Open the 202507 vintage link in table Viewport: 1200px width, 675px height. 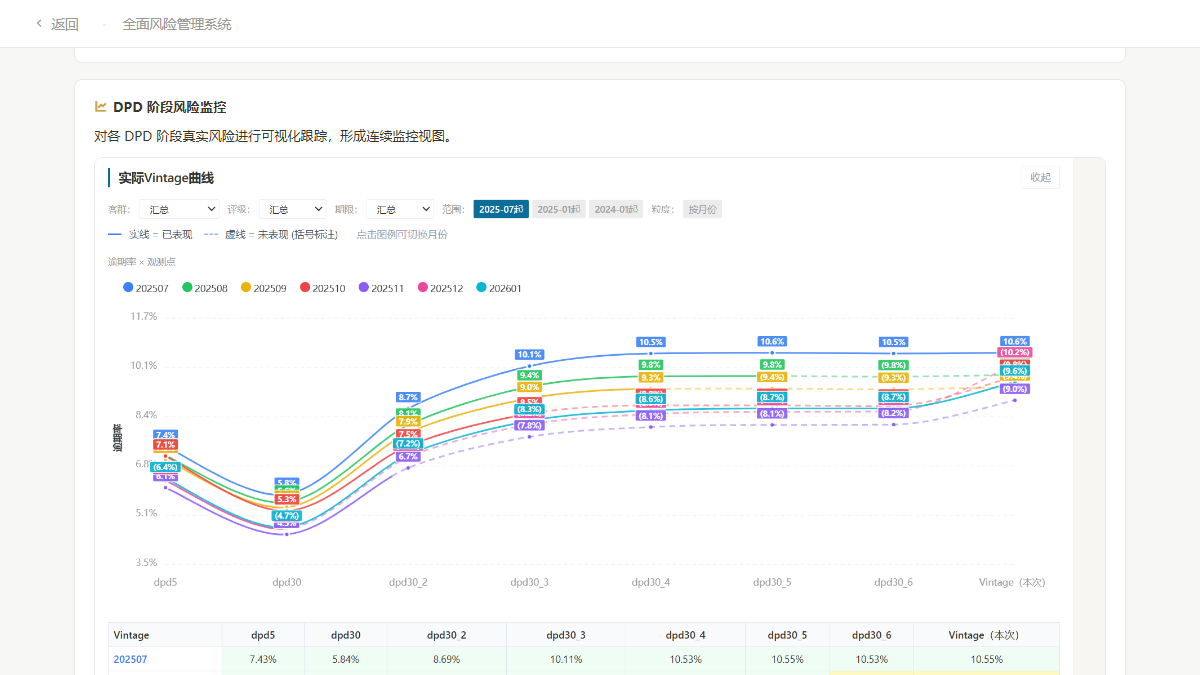pos(130,659)
